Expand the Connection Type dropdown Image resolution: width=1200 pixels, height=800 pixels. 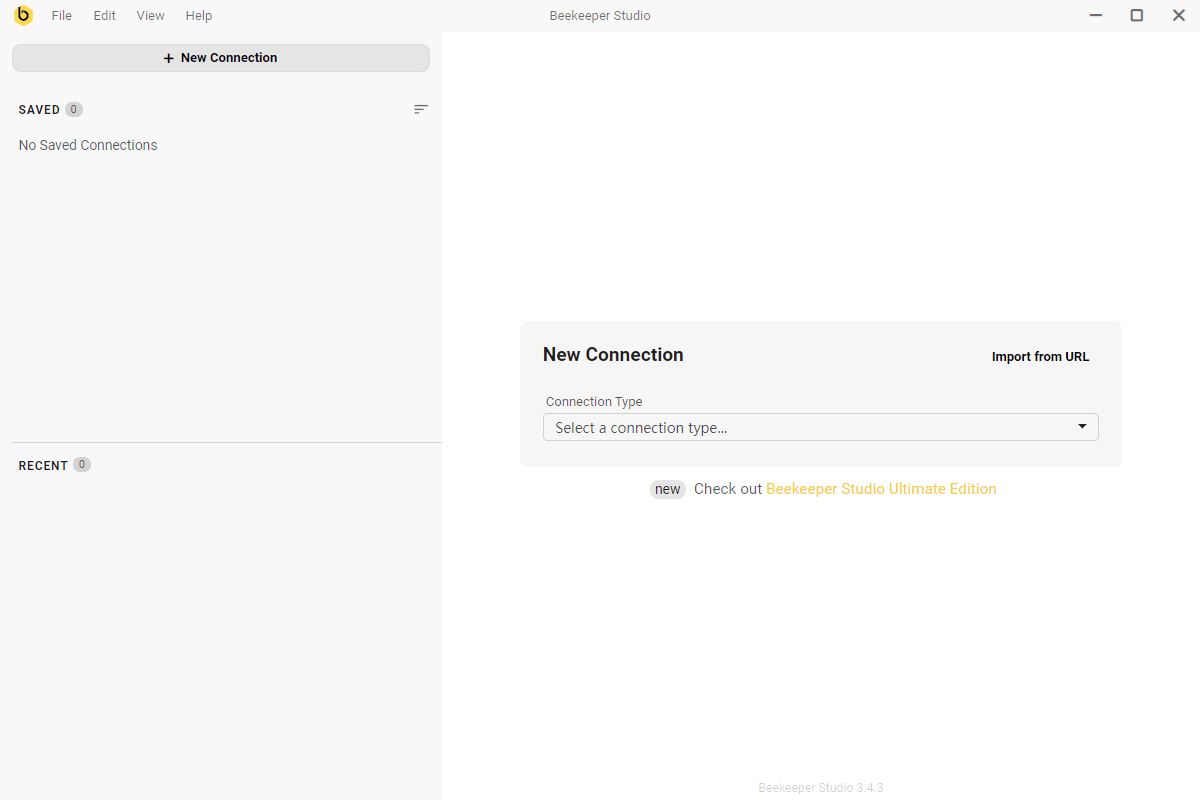(x=820, y=428)
